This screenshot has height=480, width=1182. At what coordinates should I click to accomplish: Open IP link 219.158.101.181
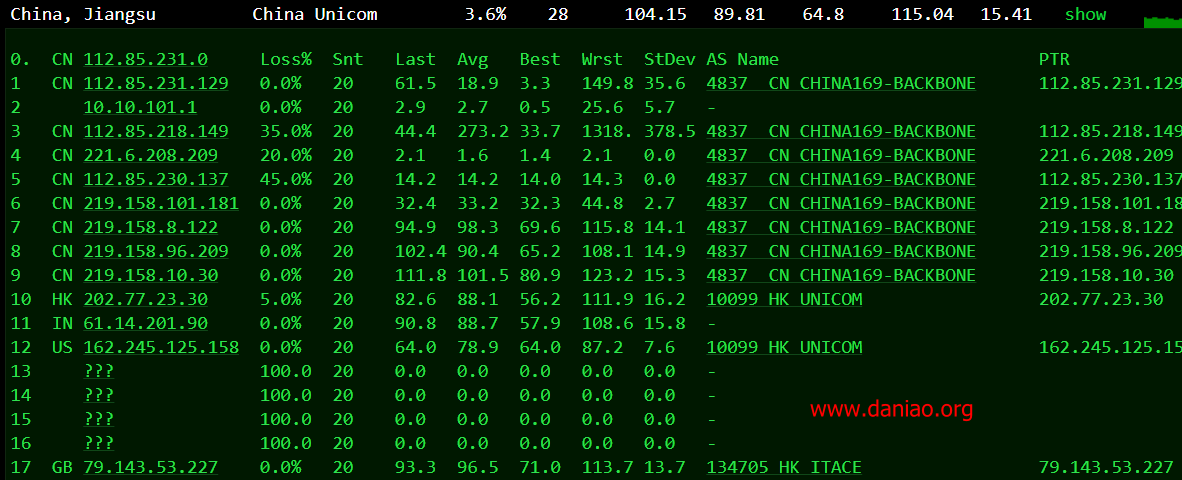point(161,203)
